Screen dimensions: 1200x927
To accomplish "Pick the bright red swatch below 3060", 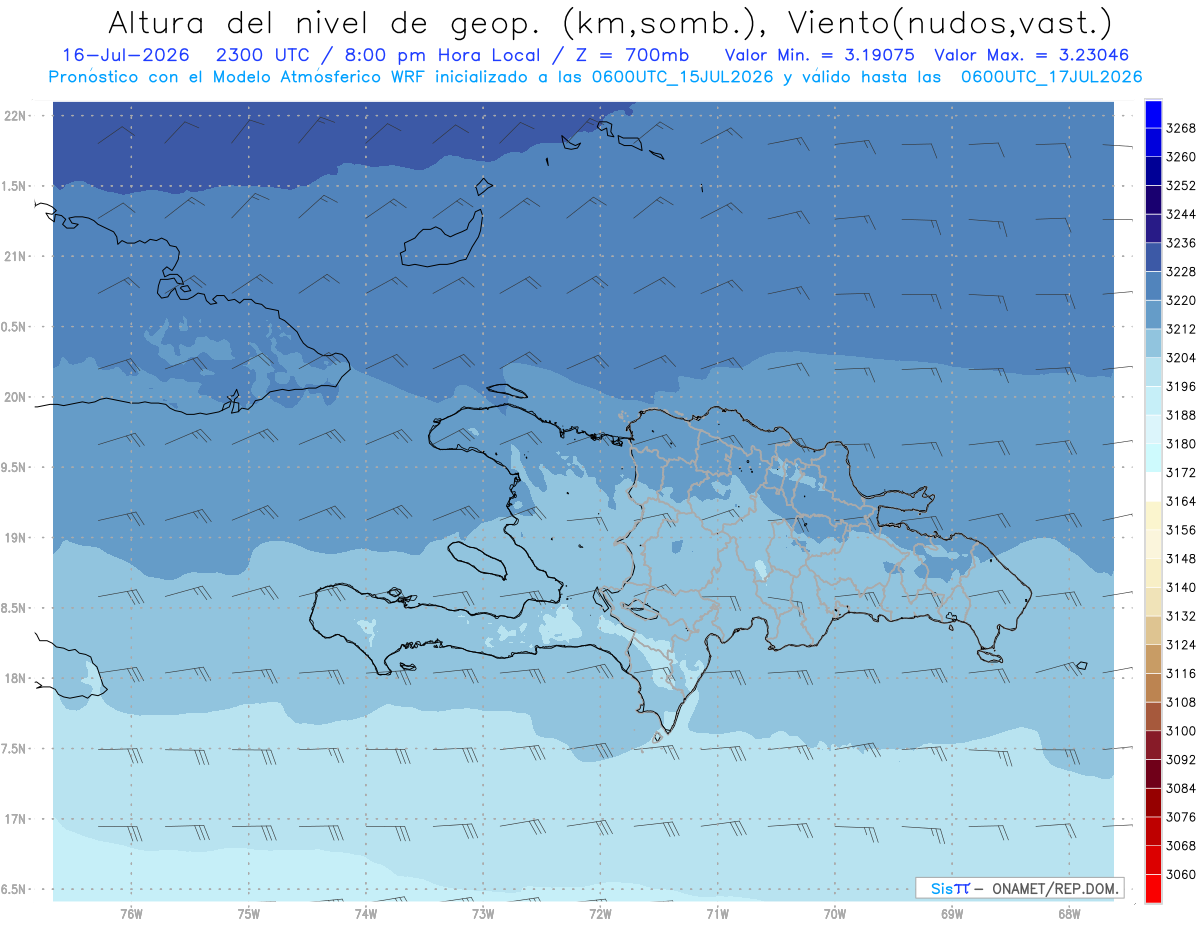I will pos(1153,888).
